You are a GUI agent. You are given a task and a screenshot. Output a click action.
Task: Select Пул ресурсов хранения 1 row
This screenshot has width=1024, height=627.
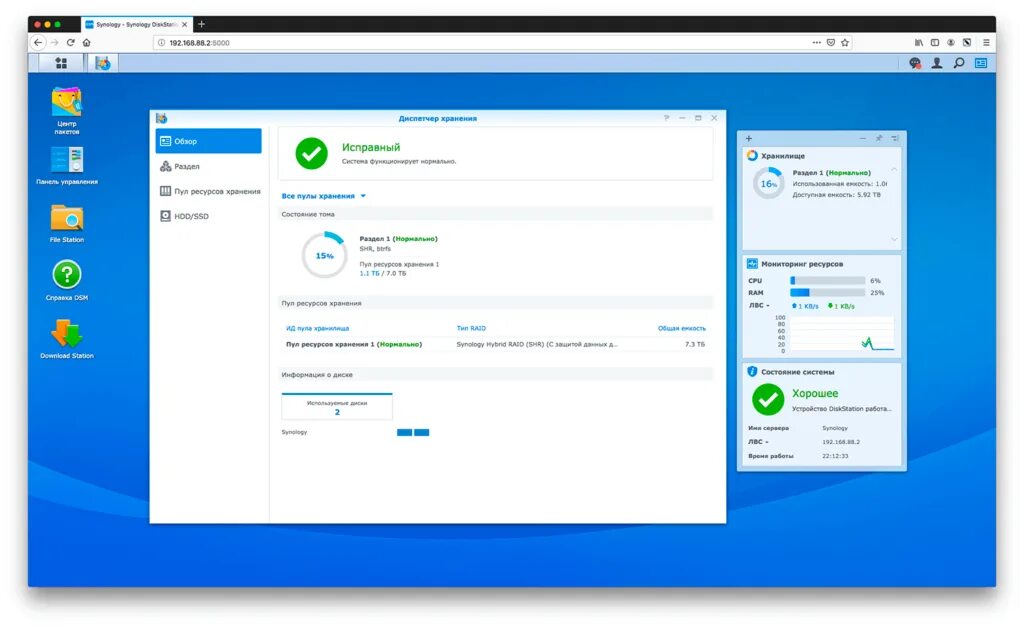tap(495, 344)
